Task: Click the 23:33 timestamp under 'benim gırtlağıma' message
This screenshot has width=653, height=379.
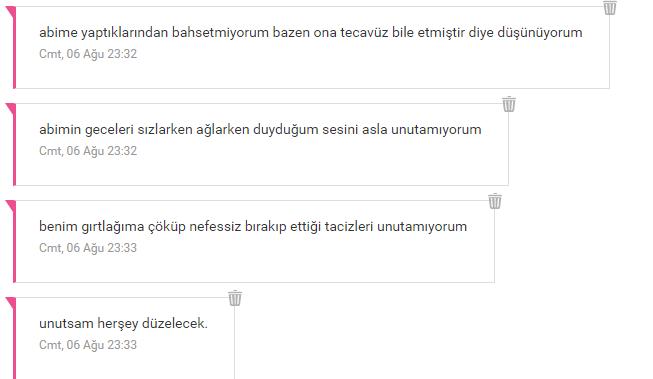Action: click(88, 248)
